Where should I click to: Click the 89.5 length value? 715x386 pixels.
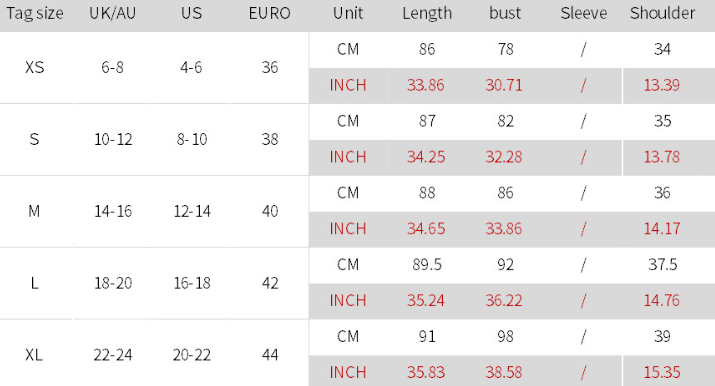pos(427,264)
